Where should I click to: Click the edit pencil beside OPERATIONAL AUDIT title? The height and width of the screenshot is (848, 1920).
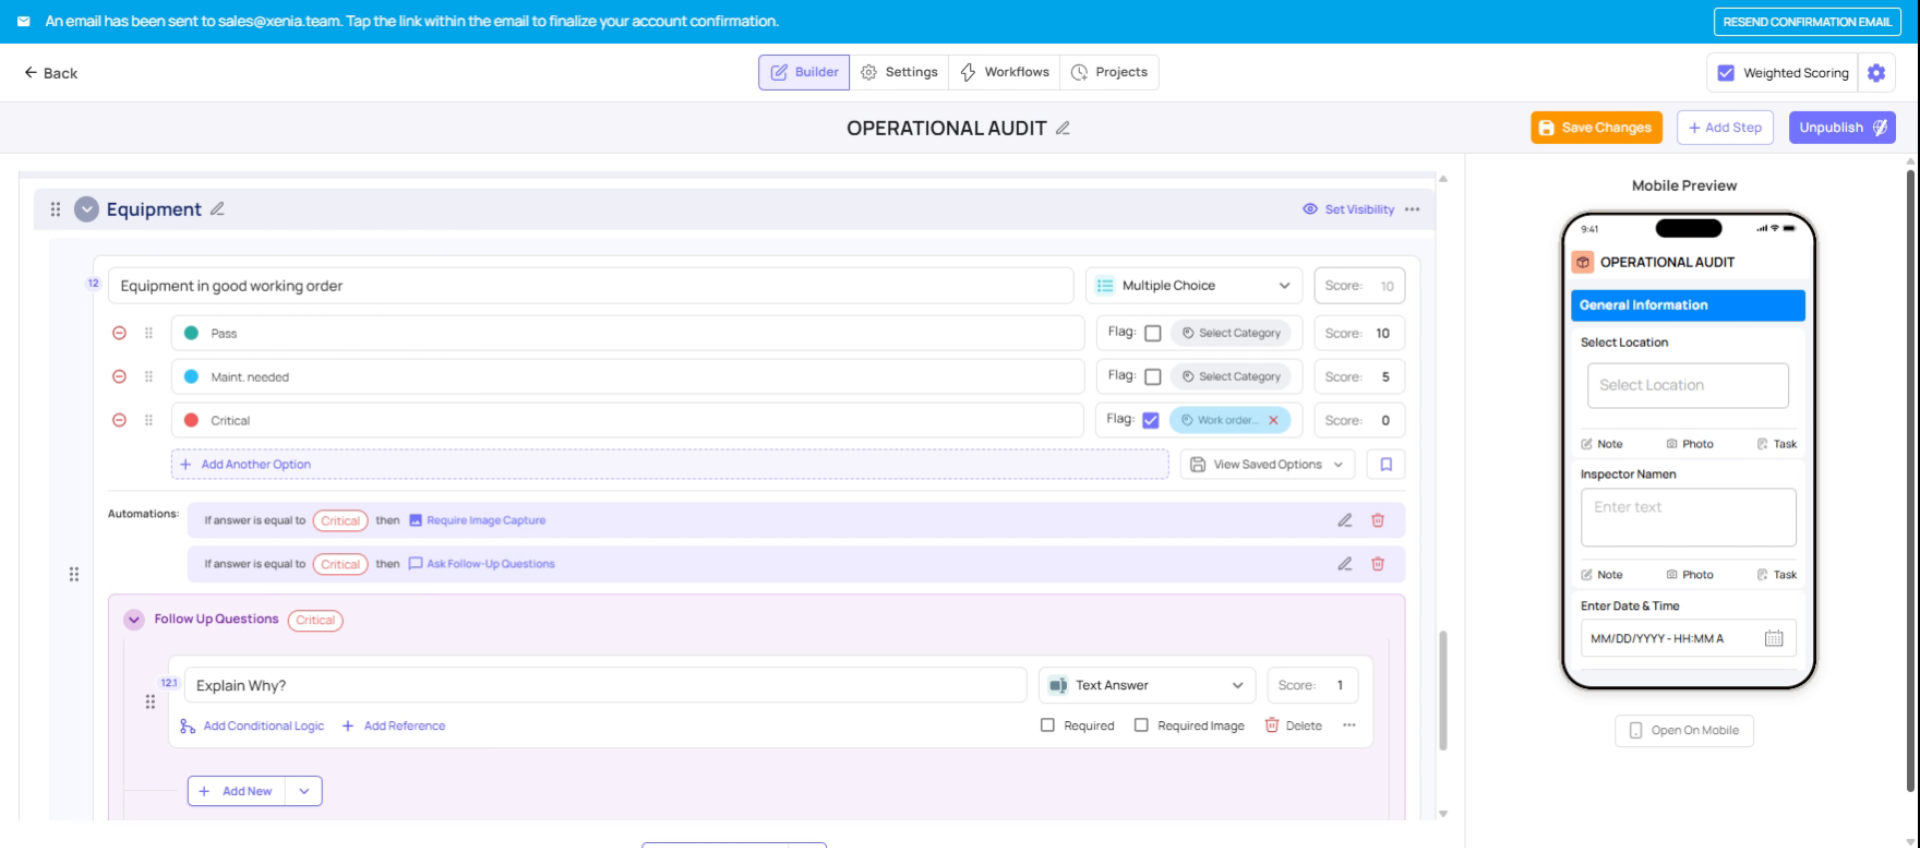pyautogui.click(x=1063, y=128)
